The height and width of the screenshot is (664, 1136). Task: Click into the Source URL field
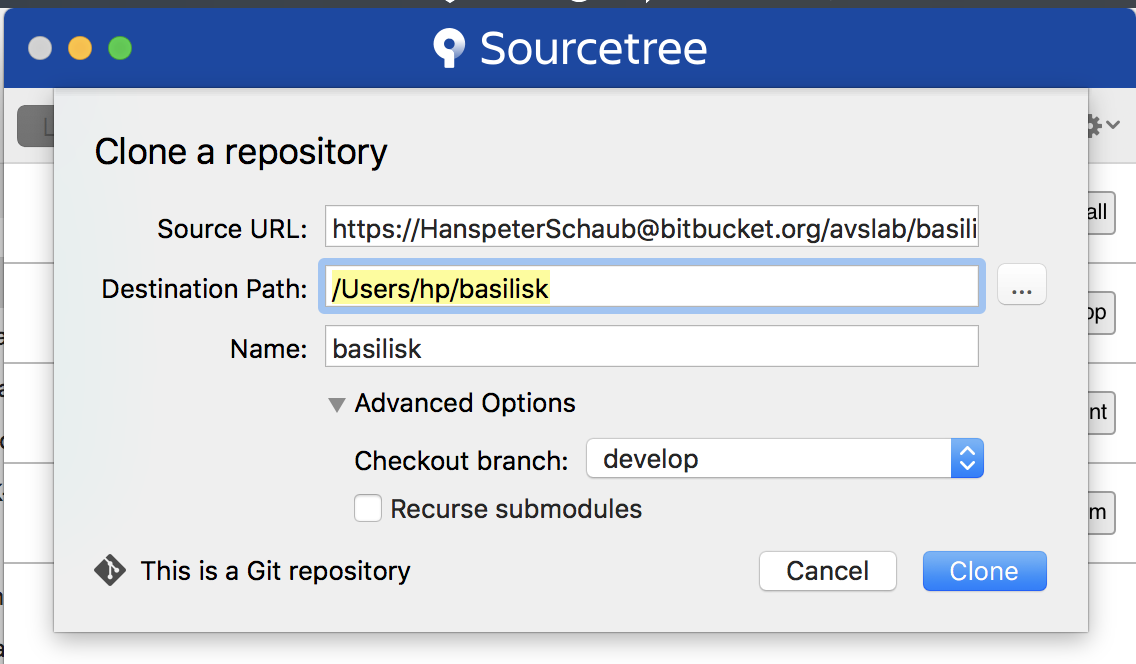(x=651, y=230)
